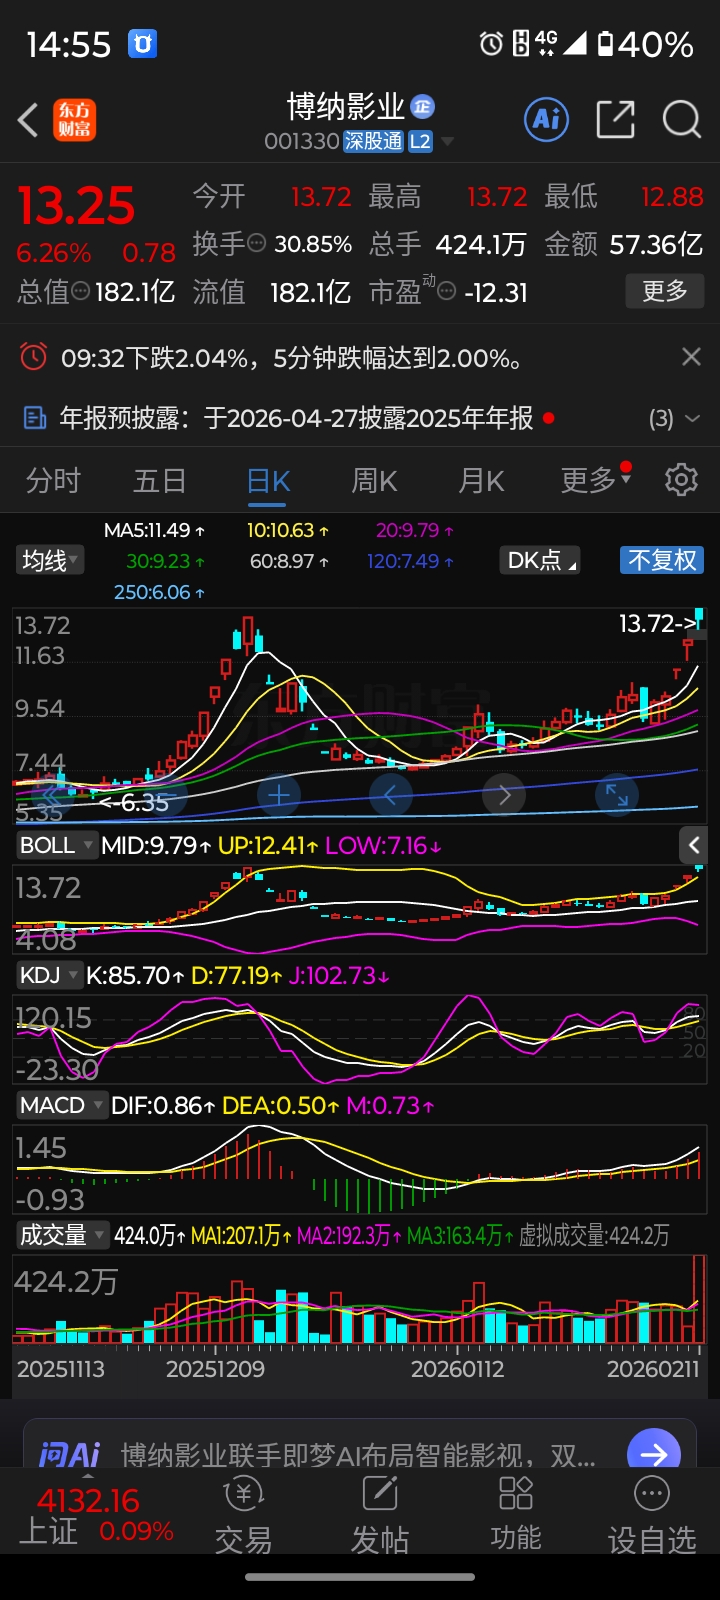The image size is (720, 1600).
Task: Tap the 换手 info icon
Action: (257, 243)
